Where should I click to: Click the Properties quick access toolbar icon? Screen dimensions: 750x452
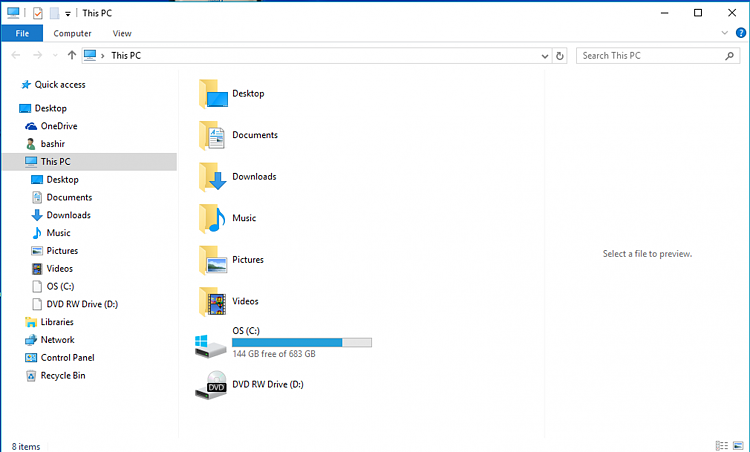[x=38, y=13]
